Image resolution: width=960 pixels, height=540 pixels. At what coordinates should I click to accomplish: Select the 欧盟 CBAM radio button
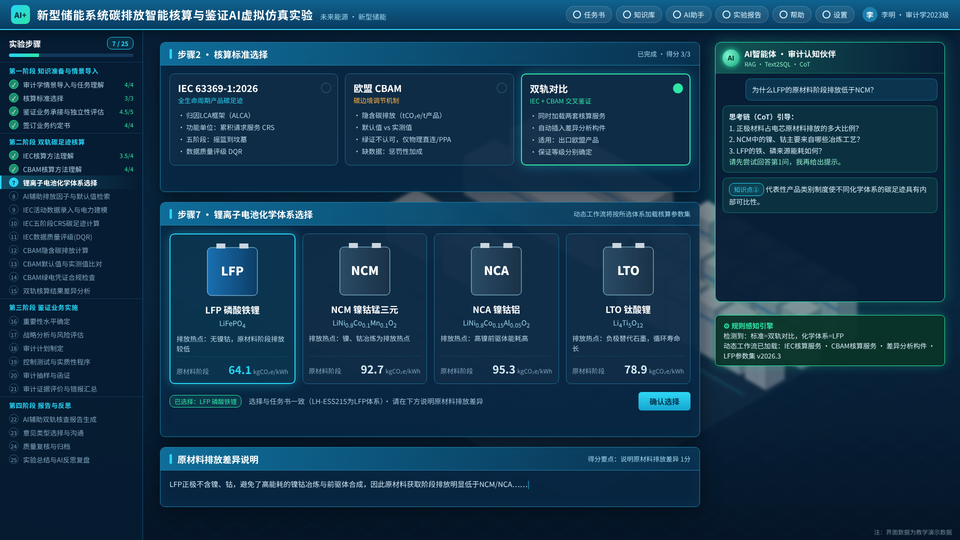501,88
